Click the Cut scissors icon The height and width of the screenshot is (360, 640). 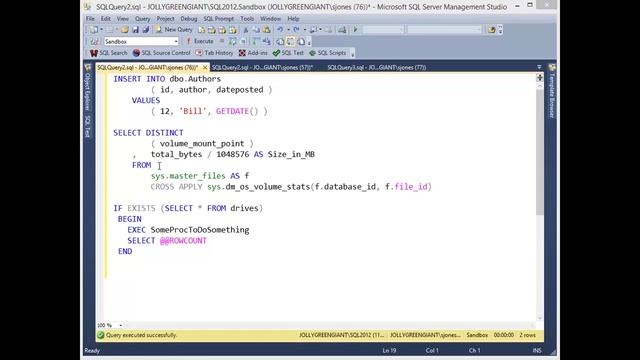pos(246,30)
